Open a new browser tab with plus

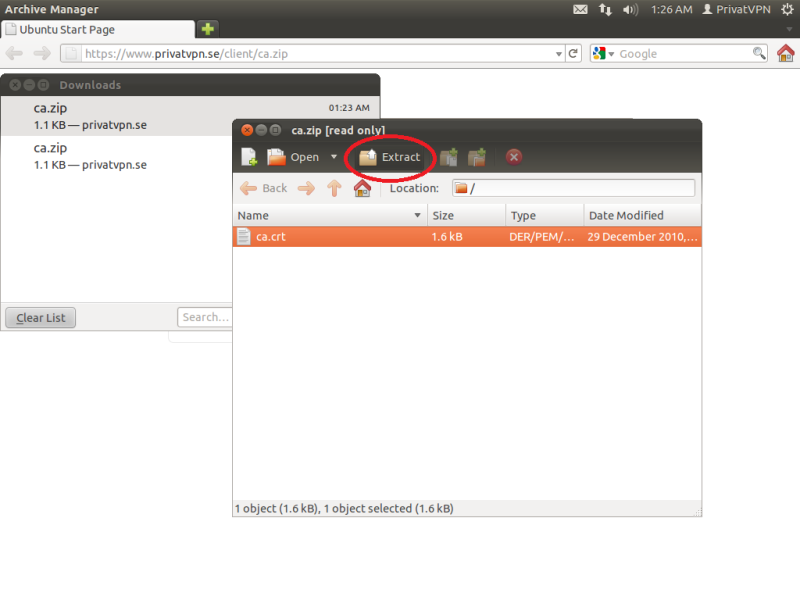[207, 29]
